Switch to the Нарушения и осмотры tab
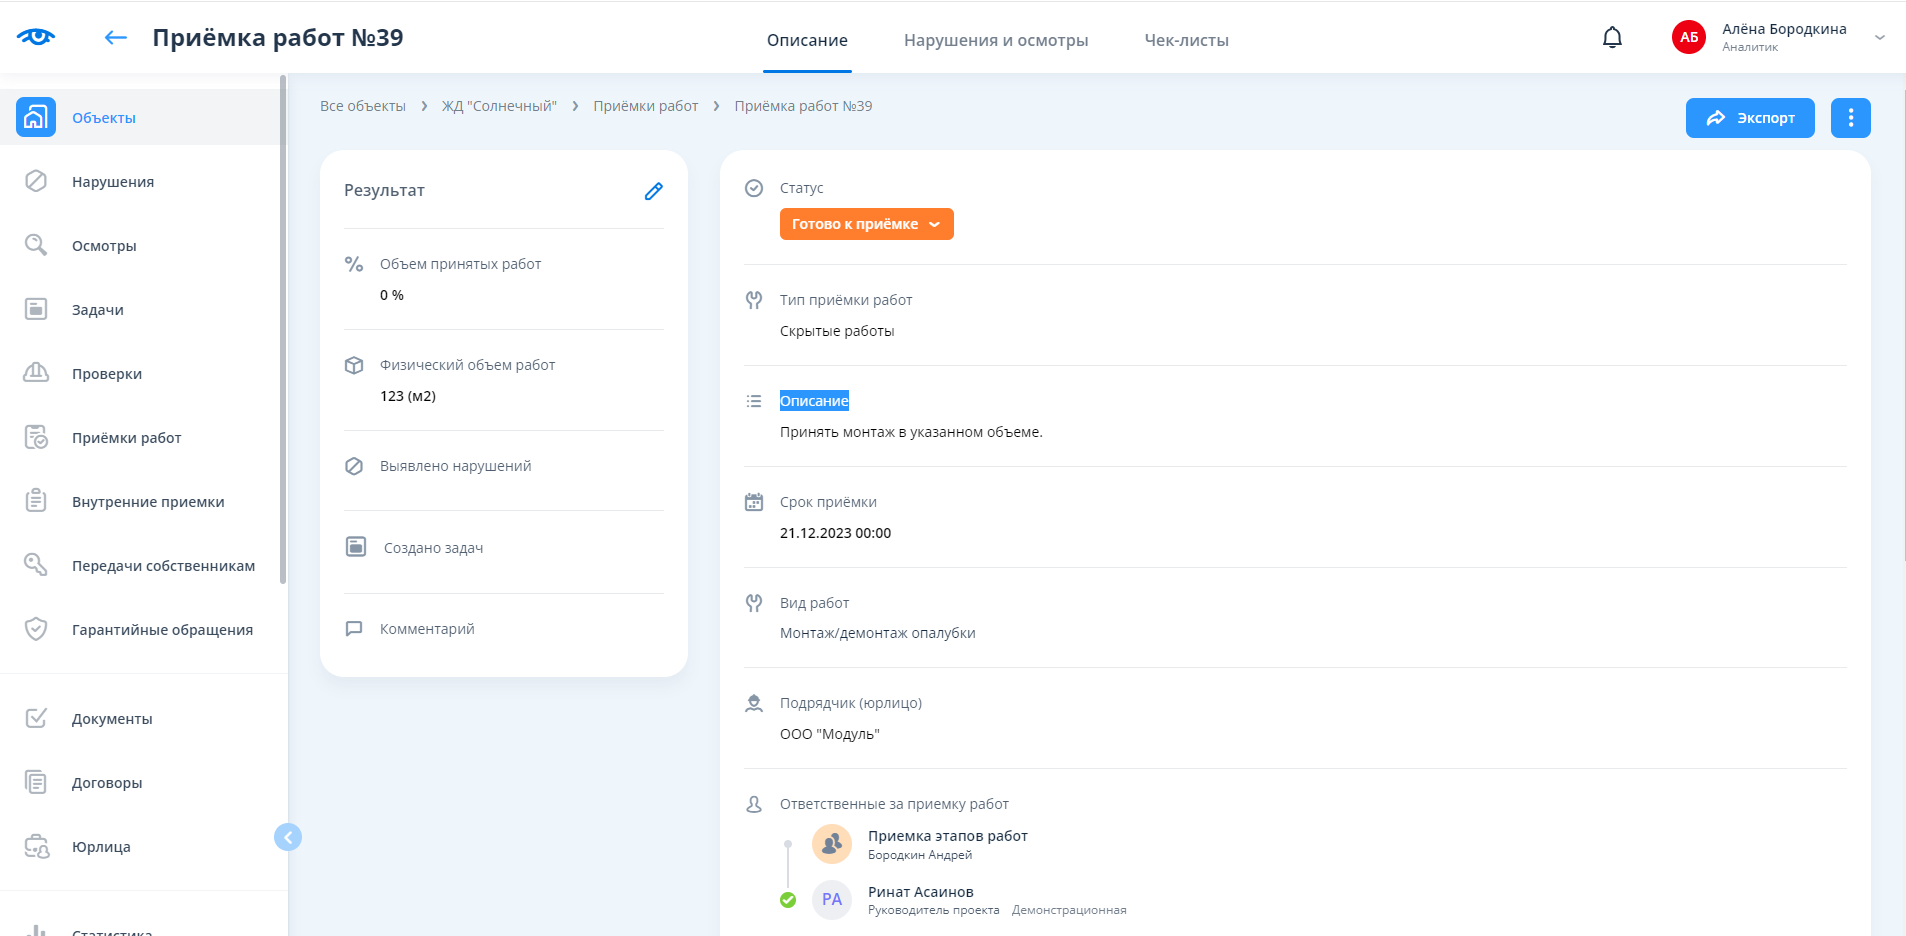Screen dimensions: 1906x936 tap(995, 40)
